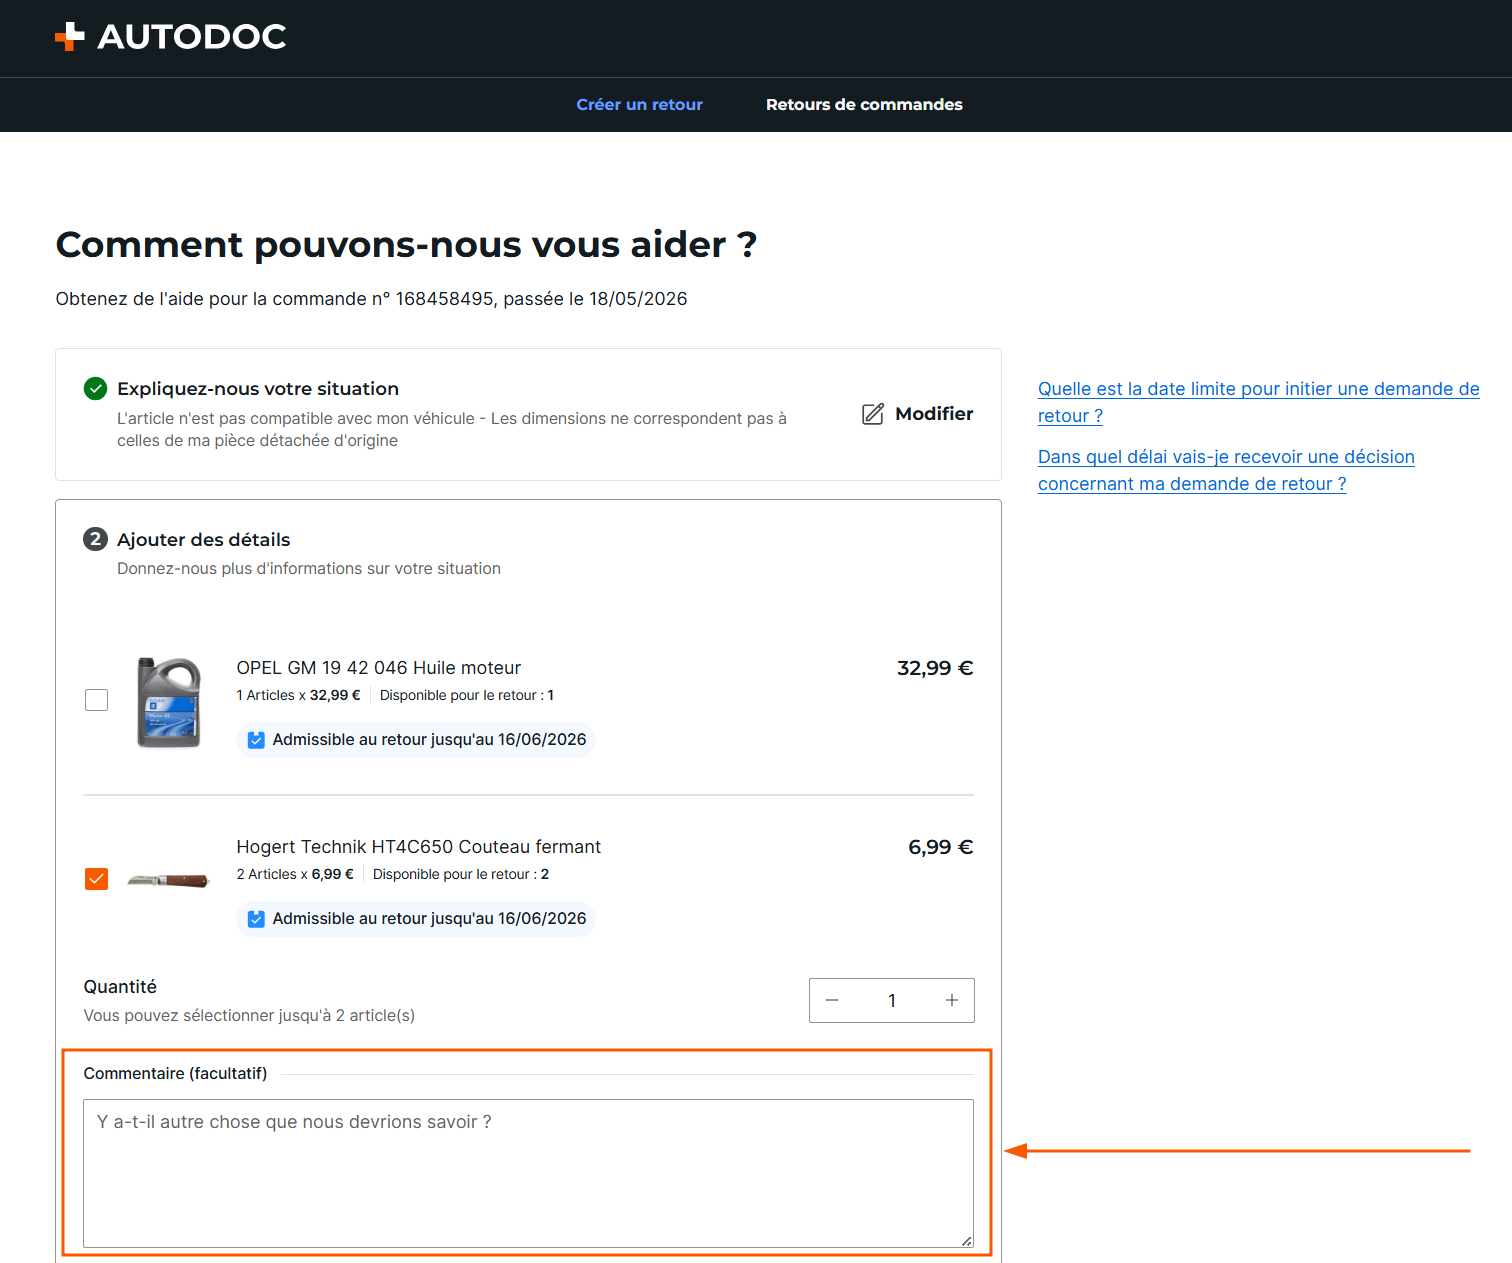Click the Comment pouvons-nous vous aider heading
This screenshot has height=1263, width=1512.
[x=406, y=245]
